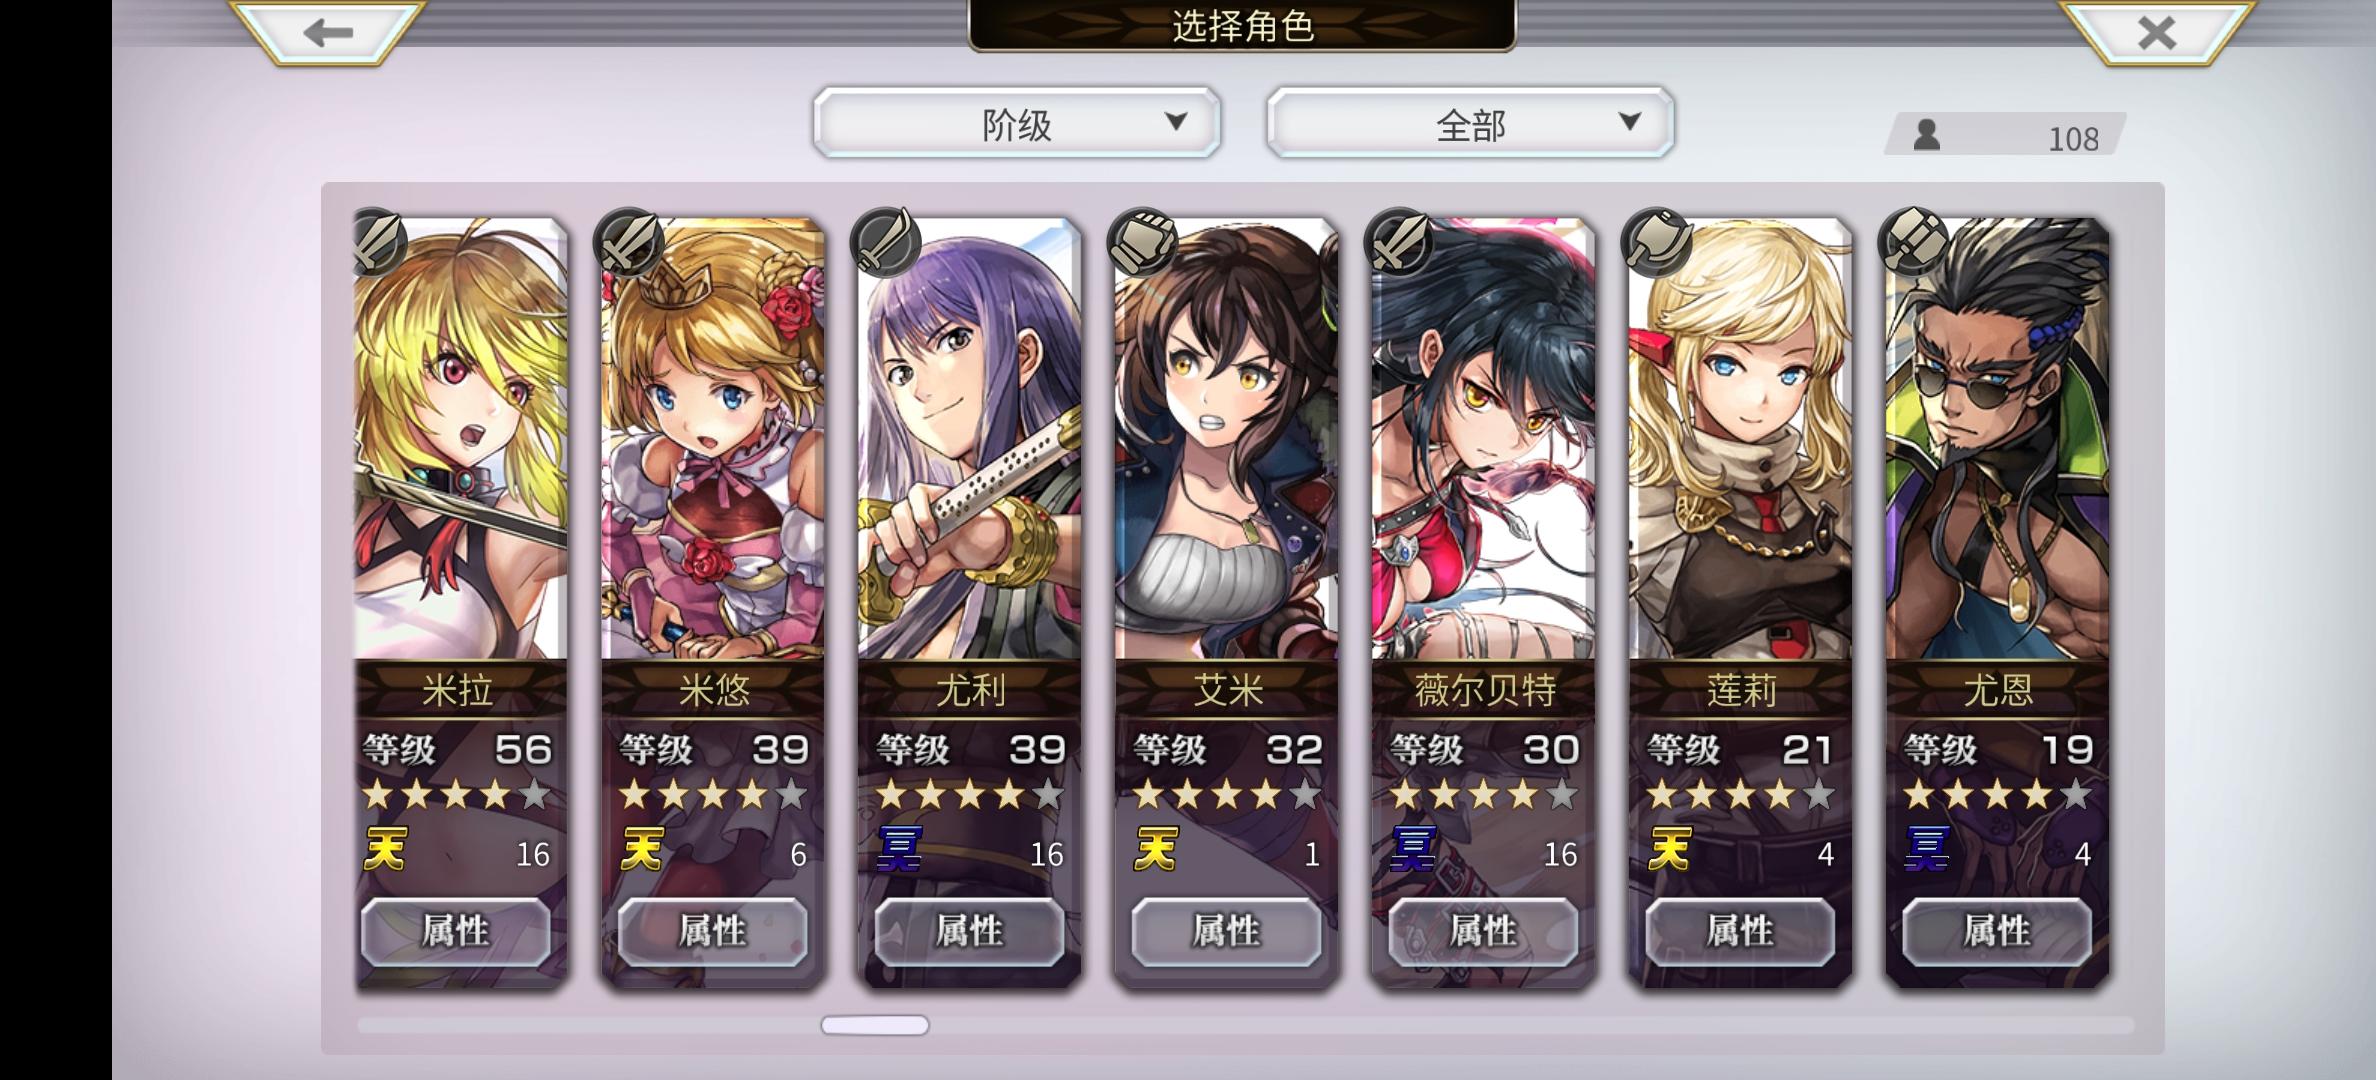Click the back arrow icon

(328, 33)
